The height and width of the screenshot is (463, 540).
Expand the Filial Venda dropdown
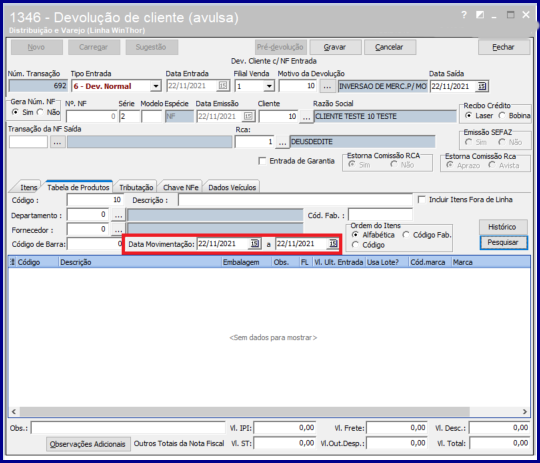[x=269, y=86]
